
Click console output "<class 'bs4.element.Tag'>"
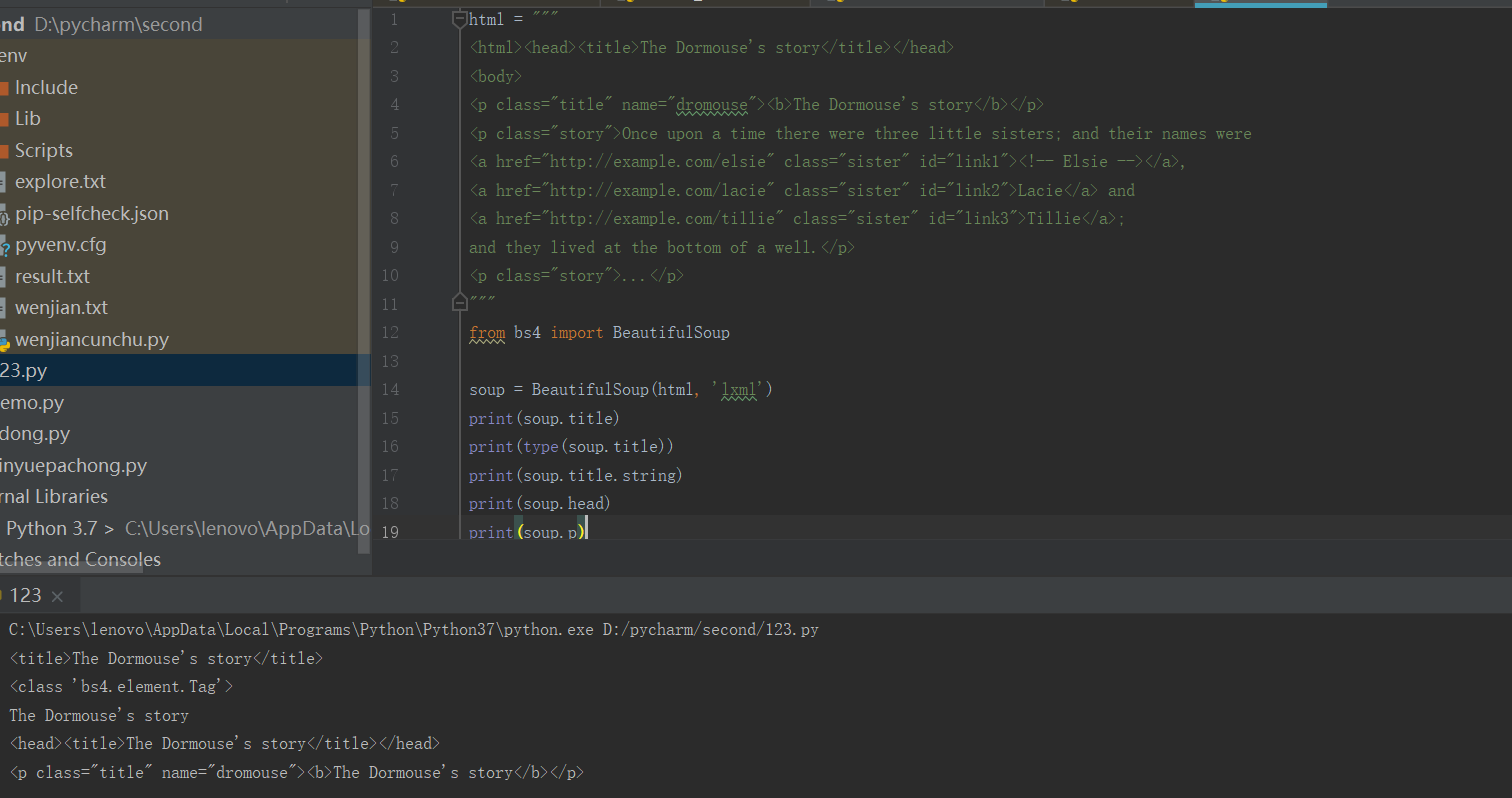coord(121,687)
